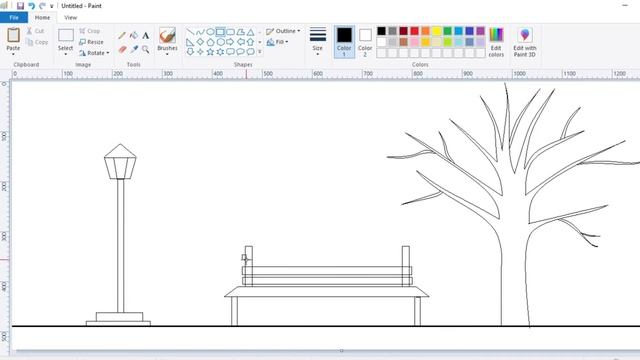
Task: Choose the Rounded rectangle shape
Action: [230, 32]
